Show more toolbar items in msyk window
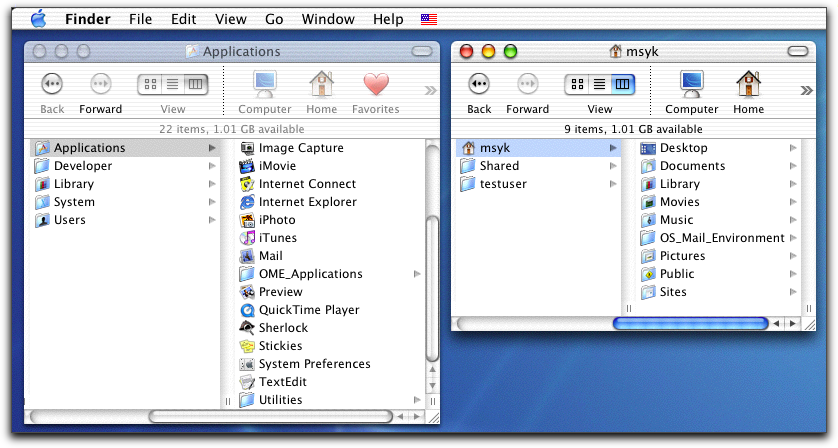Image resolution: width=838 pixels, height=448 pixels. [806, 89]
